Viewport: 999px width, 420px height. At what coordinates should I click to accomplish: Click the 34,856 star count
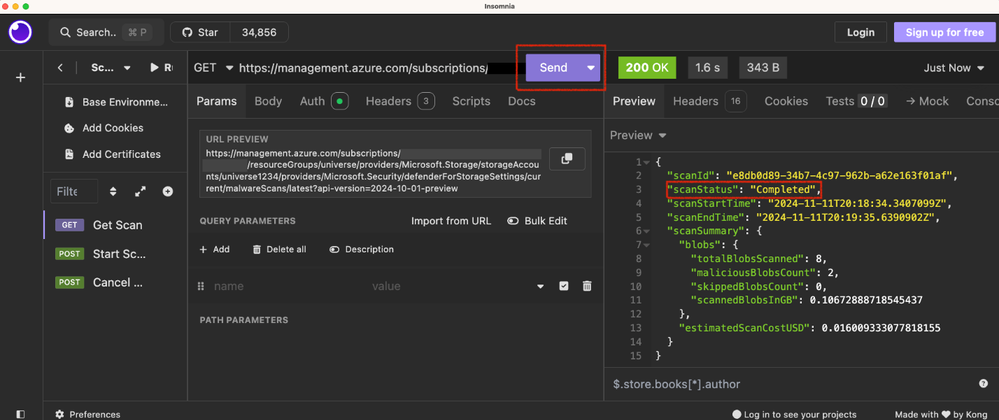[259, 32]
